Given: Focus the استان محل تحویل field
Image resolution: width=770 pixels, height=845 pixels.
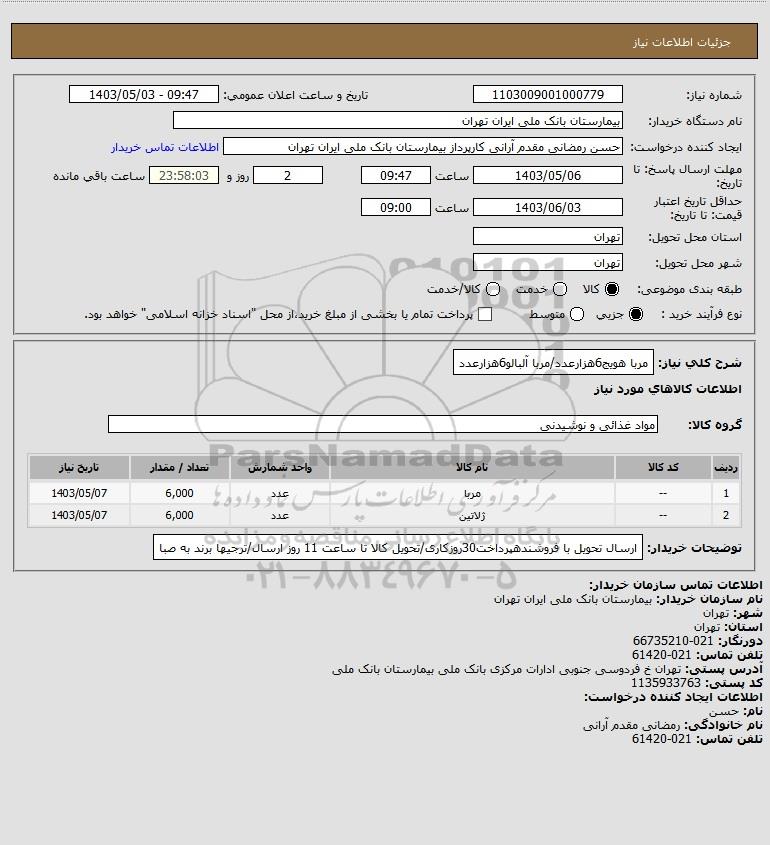Looking at the screenshot, I should (x=547, y=237).
